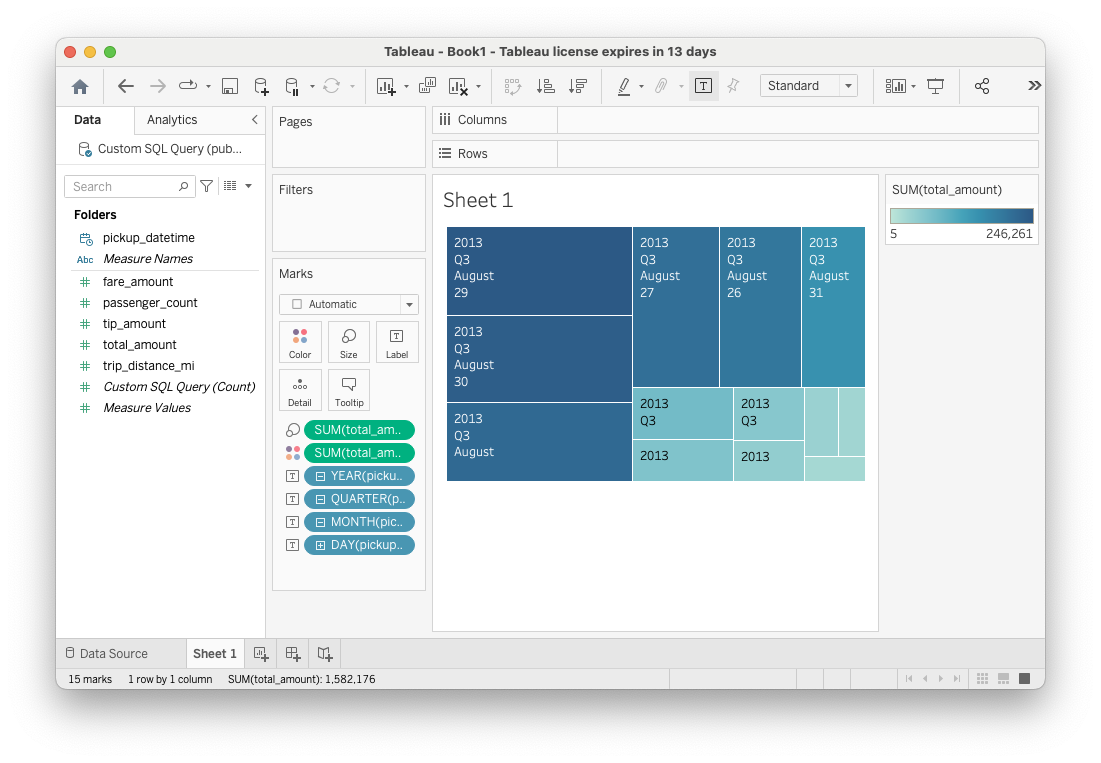Image resolution: width=1101 pixels, height=763 pixels.
Task: Click the Color button in Marks card
Action: tap(300, 342)
